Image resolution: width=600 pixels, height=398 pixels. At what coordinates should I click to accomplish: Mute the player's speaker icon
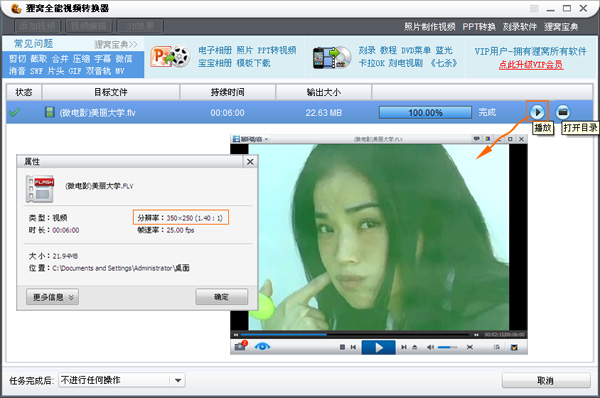tap(430, 347)
